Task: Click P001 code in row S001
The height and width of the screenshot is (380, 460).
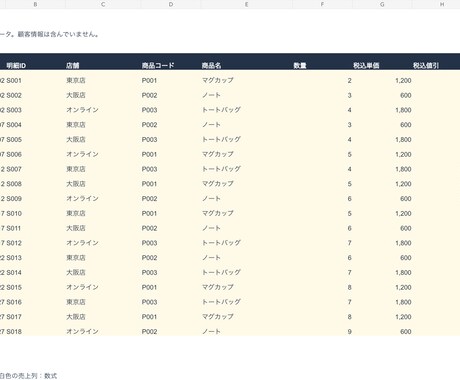Action: (x=149, y=80)
